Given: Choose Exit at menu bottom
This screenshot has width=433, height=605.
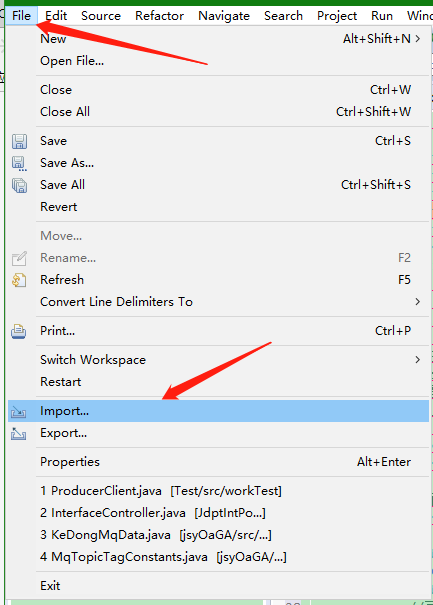Looking at the screenshot, I should point(218,586).
